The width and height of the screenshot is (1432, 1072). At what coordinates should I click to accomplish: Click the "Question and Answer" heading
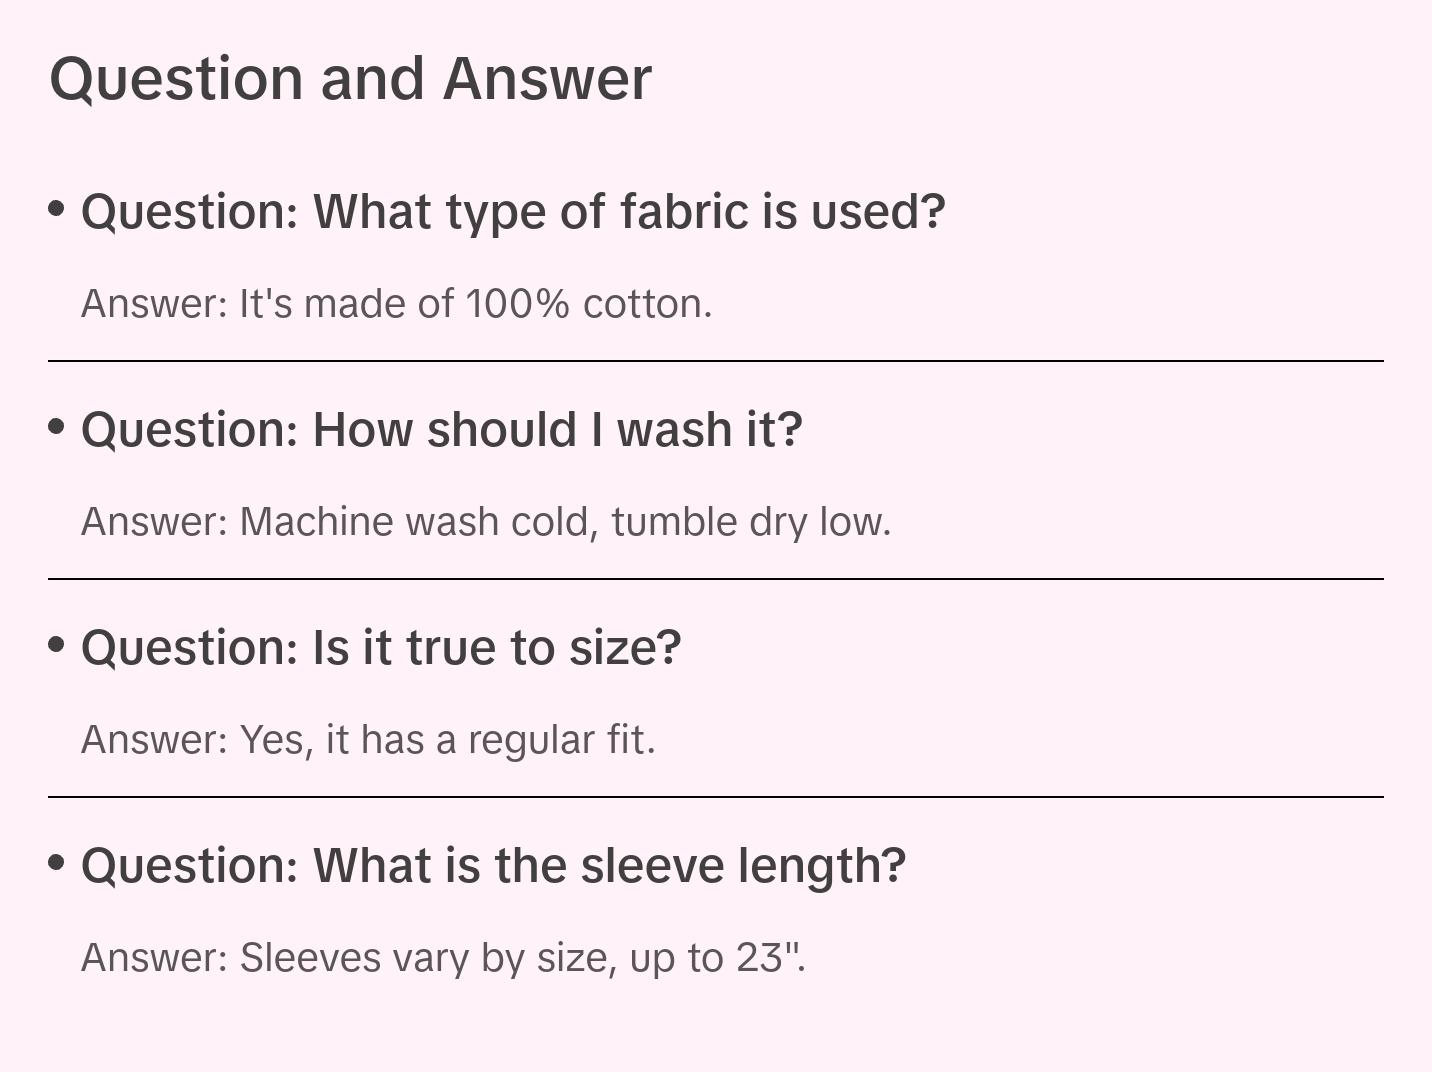(x=350, y=79)
